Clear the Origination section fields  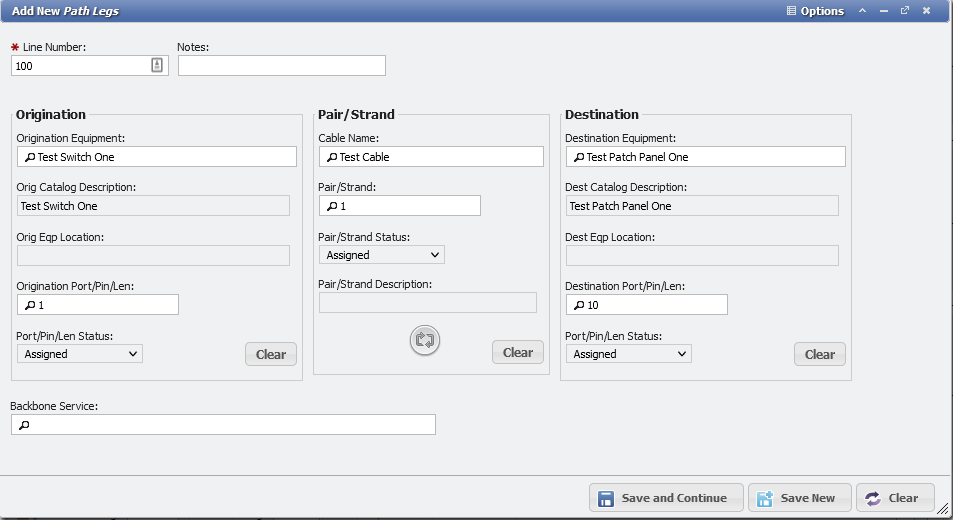click(271, 354)
